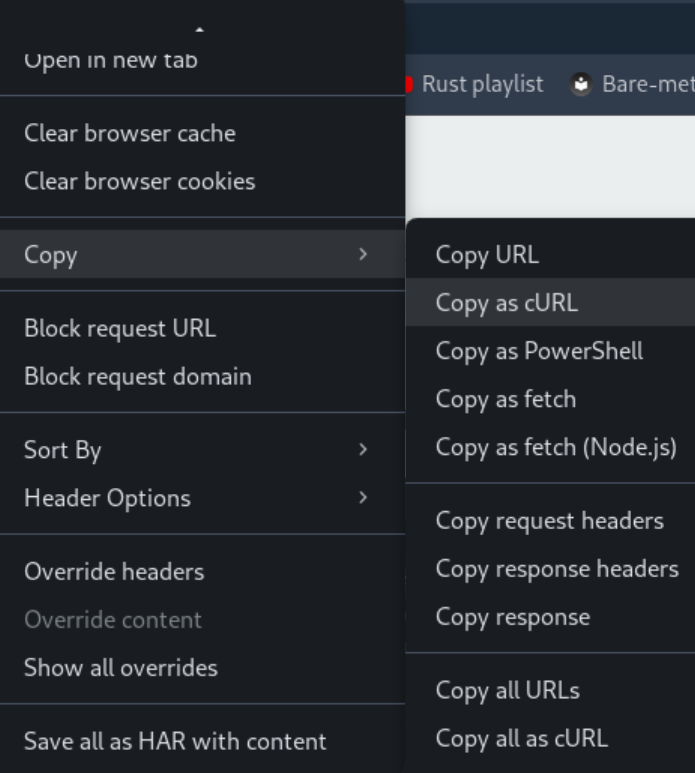This screenshot has height=773, width=695.
Task: Select Copy as fetch (Node.js)
Action: pos(556,447)
